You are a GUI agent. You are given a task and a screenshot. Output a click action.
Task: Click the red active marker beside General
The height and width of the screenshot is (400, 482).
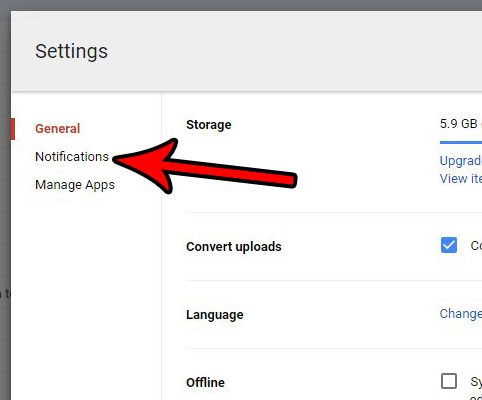[13, 129]
